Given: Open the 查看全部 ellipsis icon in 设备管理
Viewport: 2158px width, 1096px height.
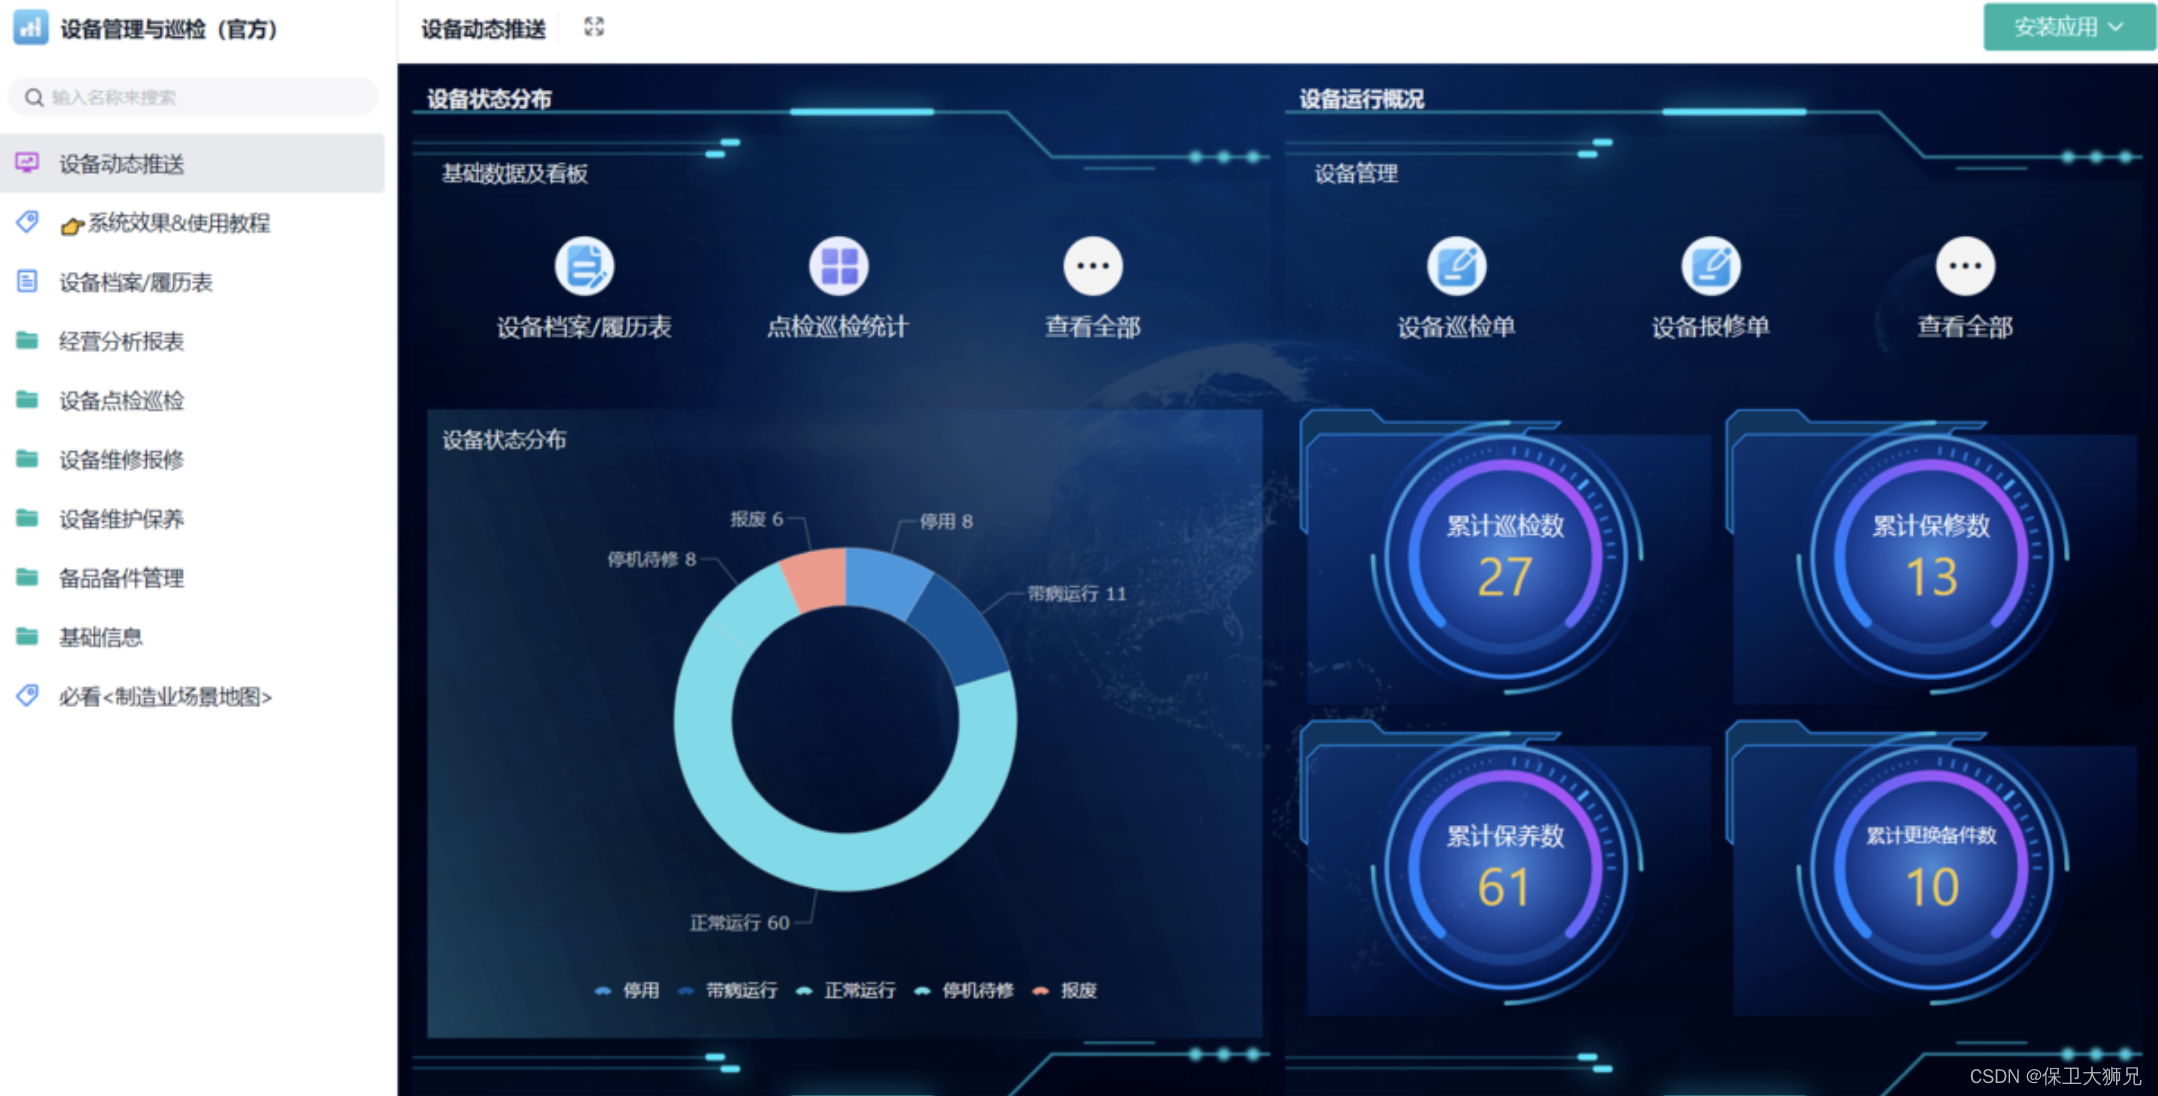Looking at the screenshot, I should pyautogui.click(x=1964, y=266).
